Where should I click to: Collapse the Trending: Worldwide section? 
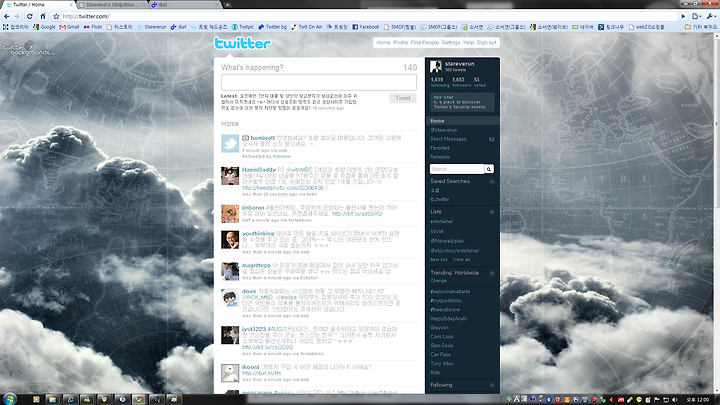492,273
